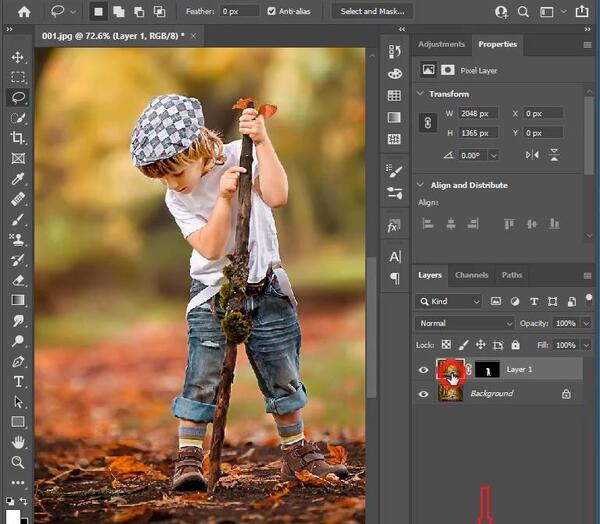The width and height of the screenshot is (600, 524).
Task: Switch to the Properties tab
Action: coord(497,44)
